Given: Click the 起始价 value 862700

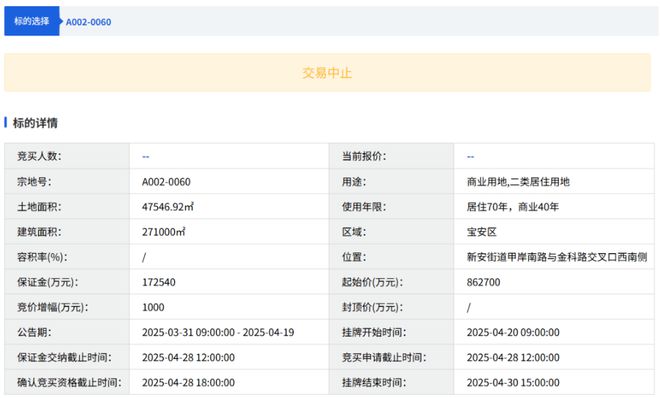Looking at the screenshot, I should [484, 282].
